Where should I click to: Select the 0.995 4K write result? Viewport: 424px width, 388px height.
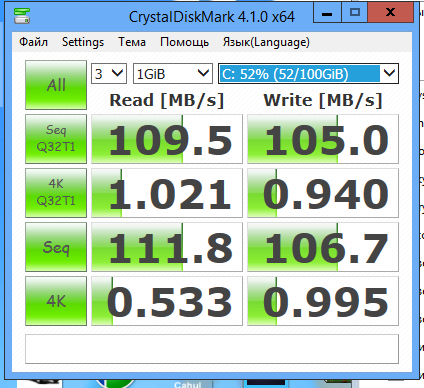pyautogui.click(x=323, y=301)
